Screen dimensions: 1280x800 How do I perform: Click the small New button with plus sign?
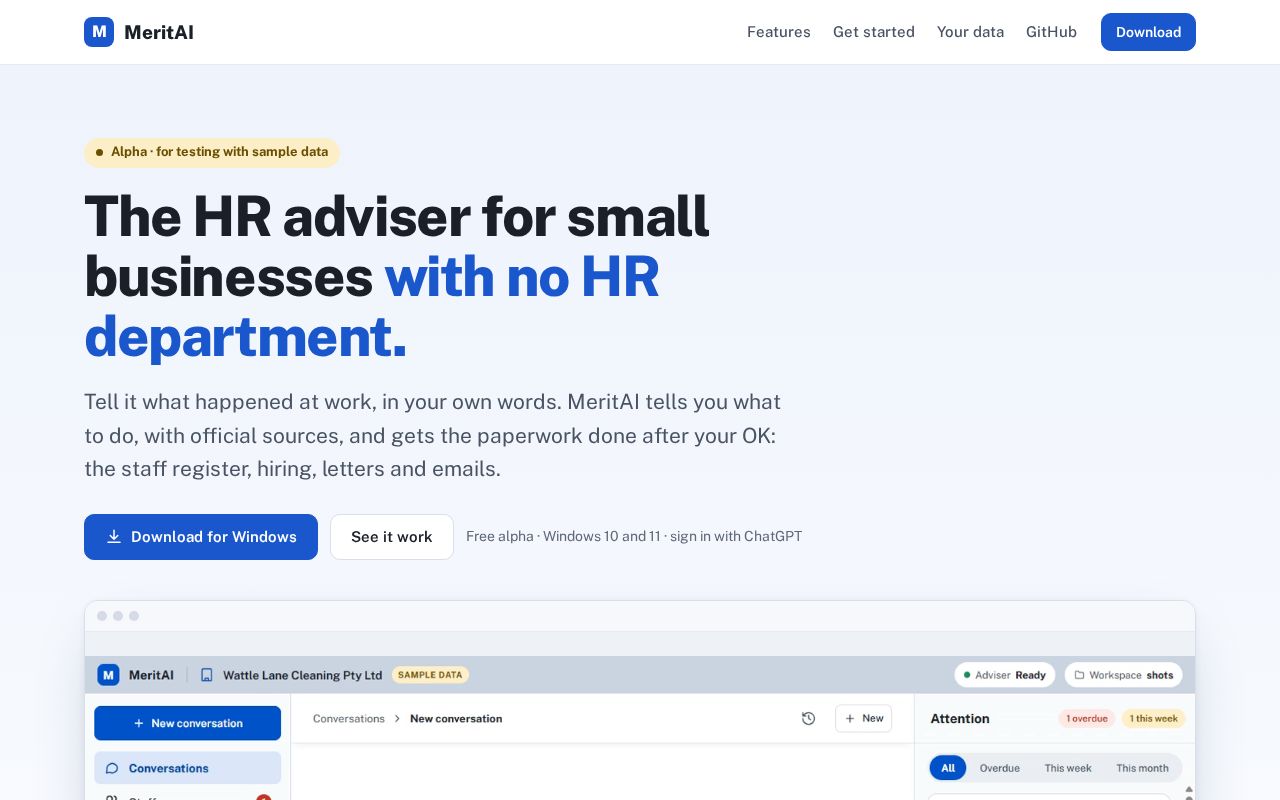(863, 719)
